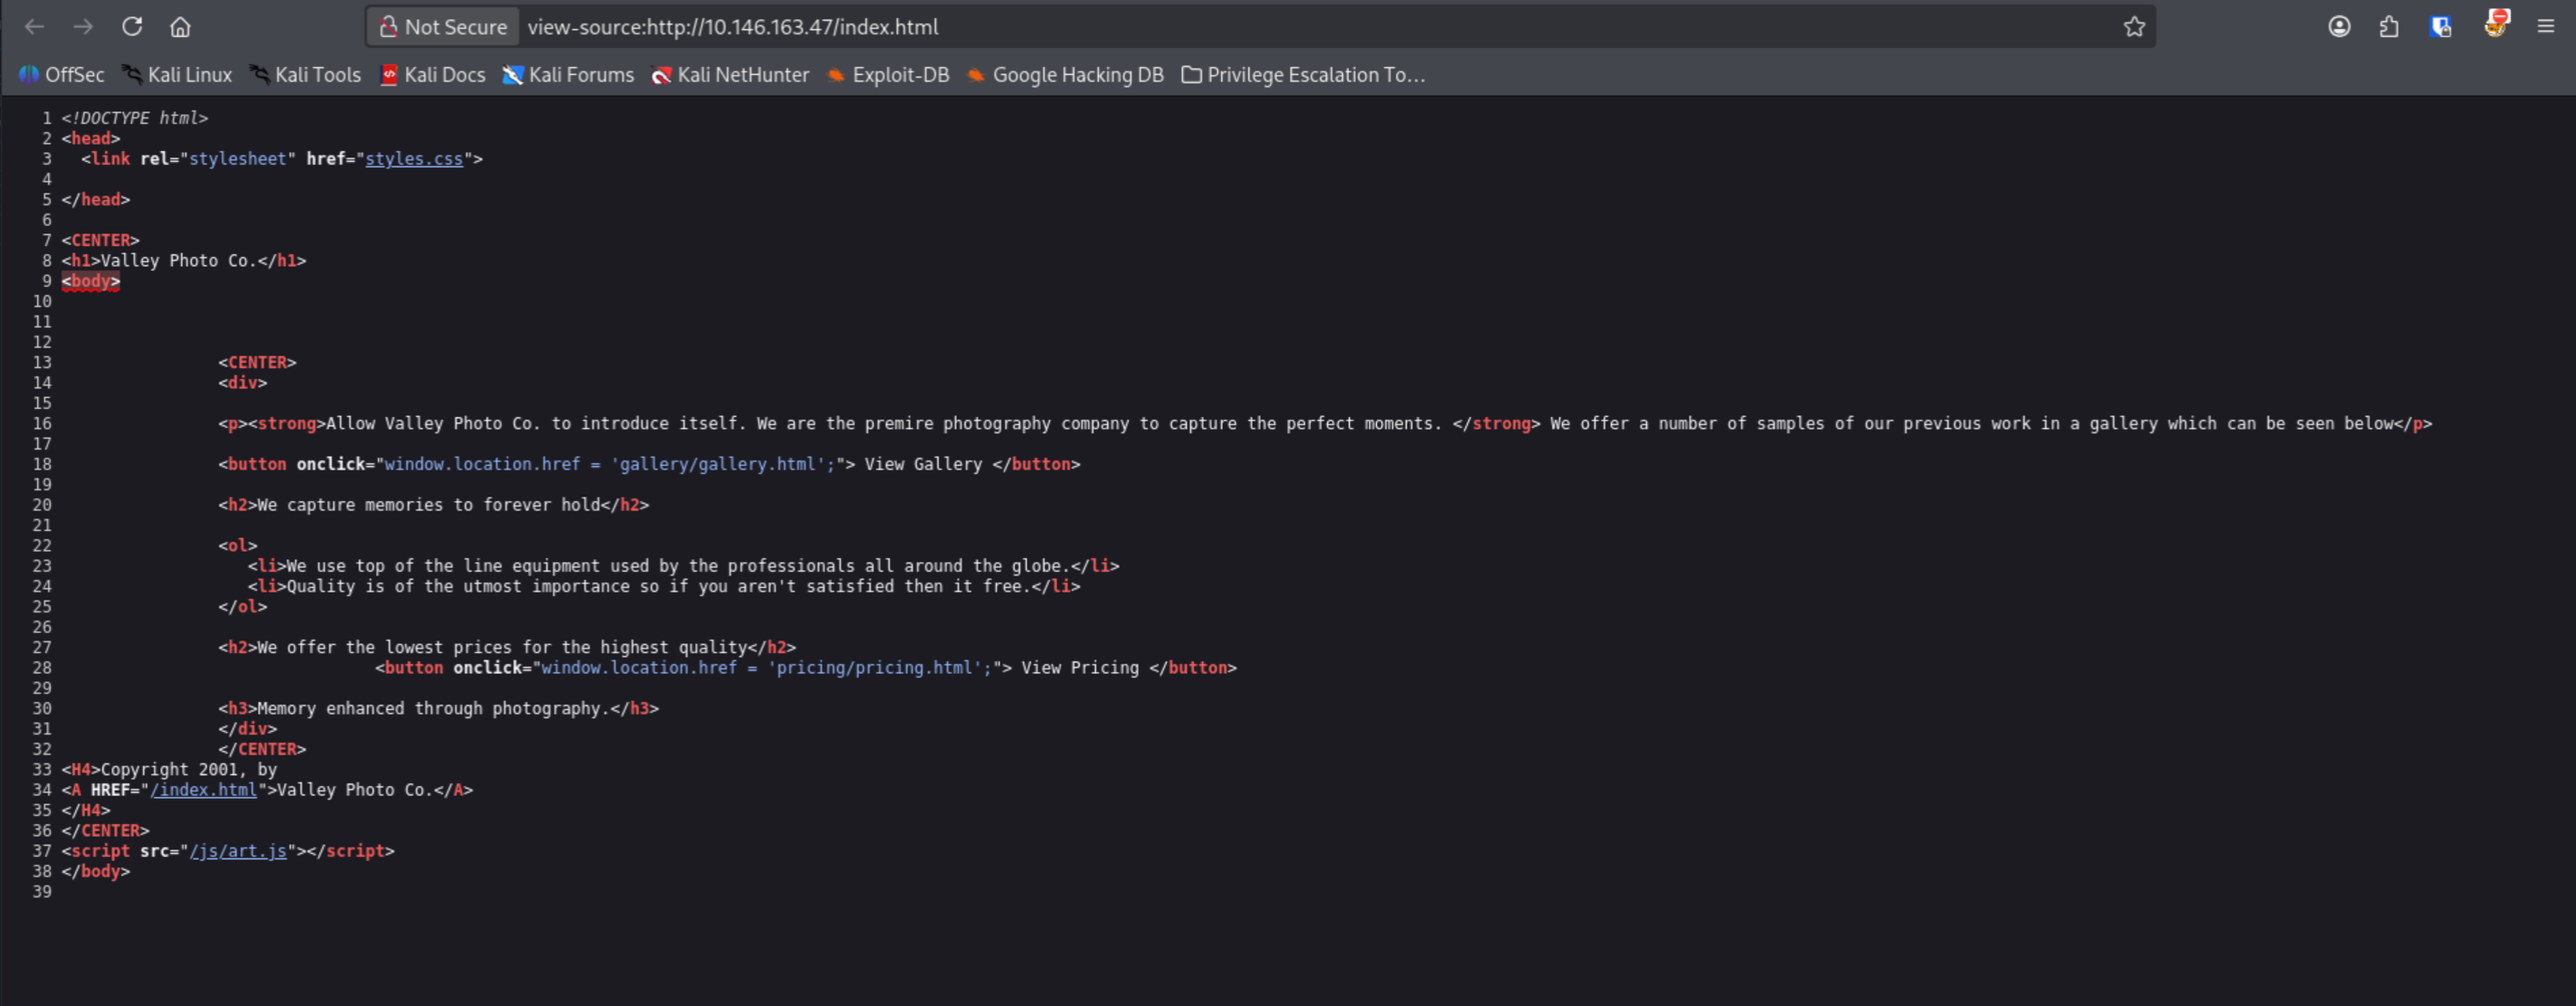This screenshot has width=2576, height=1006.
Task: Click 'We capture memories to forever hold' text
Action: [x=429, y=505]
